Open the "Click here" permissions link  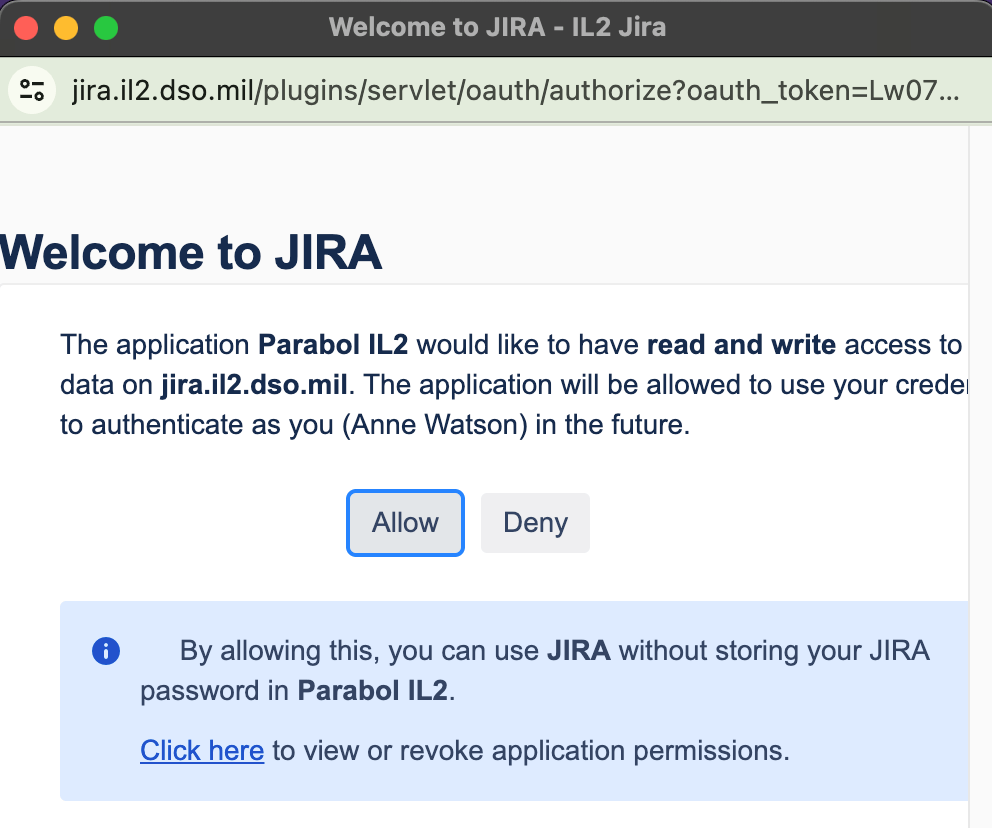coord(202,750)
